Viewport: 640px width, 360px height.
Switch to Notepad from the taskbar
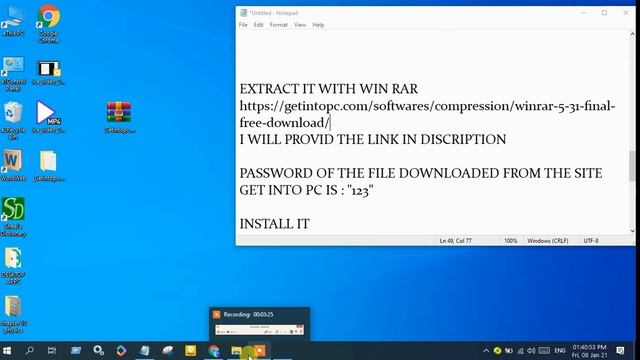pyautogui.click(x=144, y=351)
